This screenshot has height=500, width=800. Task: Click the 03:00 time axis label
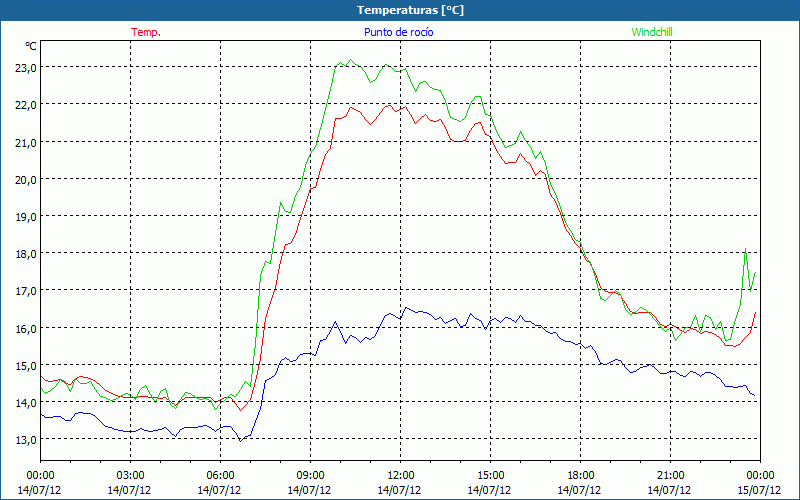(x=130, y=476)
